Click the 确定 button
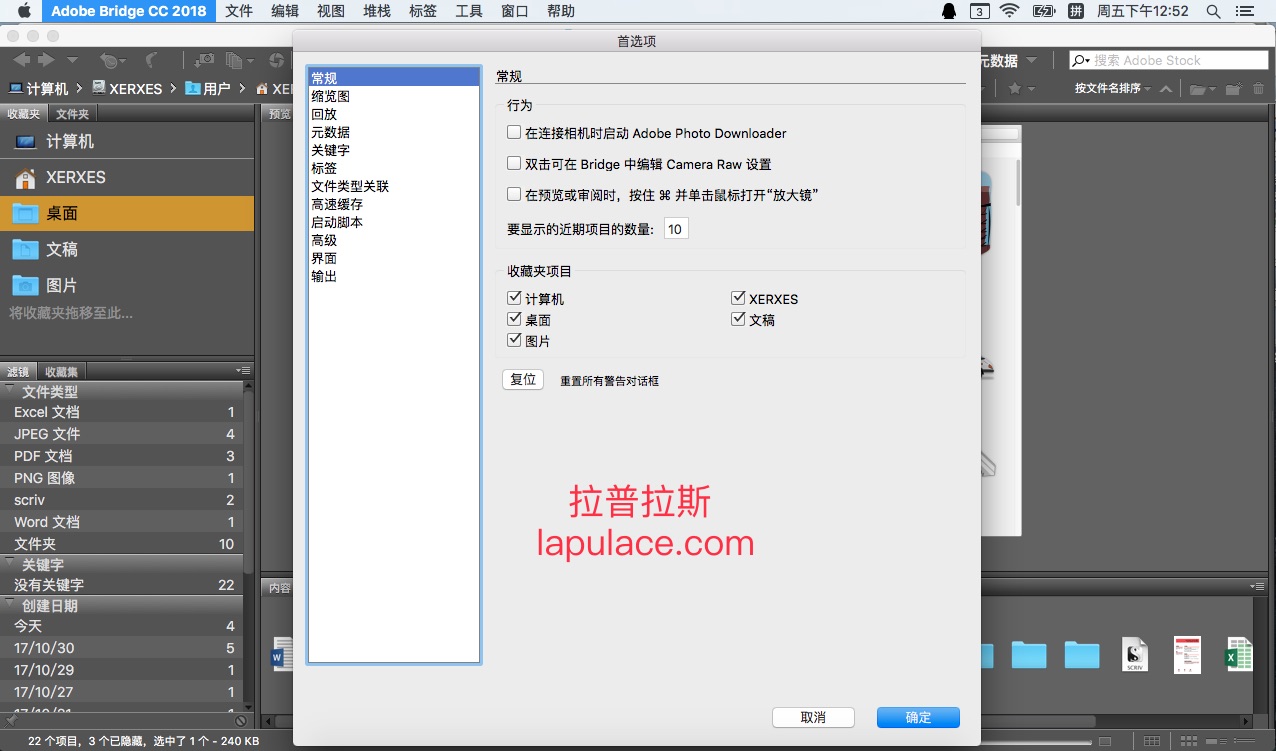 click(x=918, y=717)
